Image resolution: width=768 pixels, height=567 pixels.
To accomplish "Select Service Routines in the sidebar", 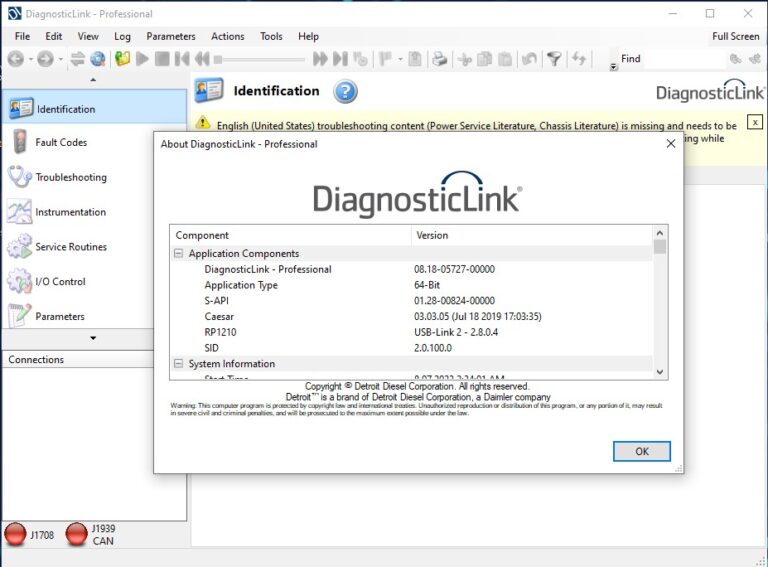I will (78, 247).
